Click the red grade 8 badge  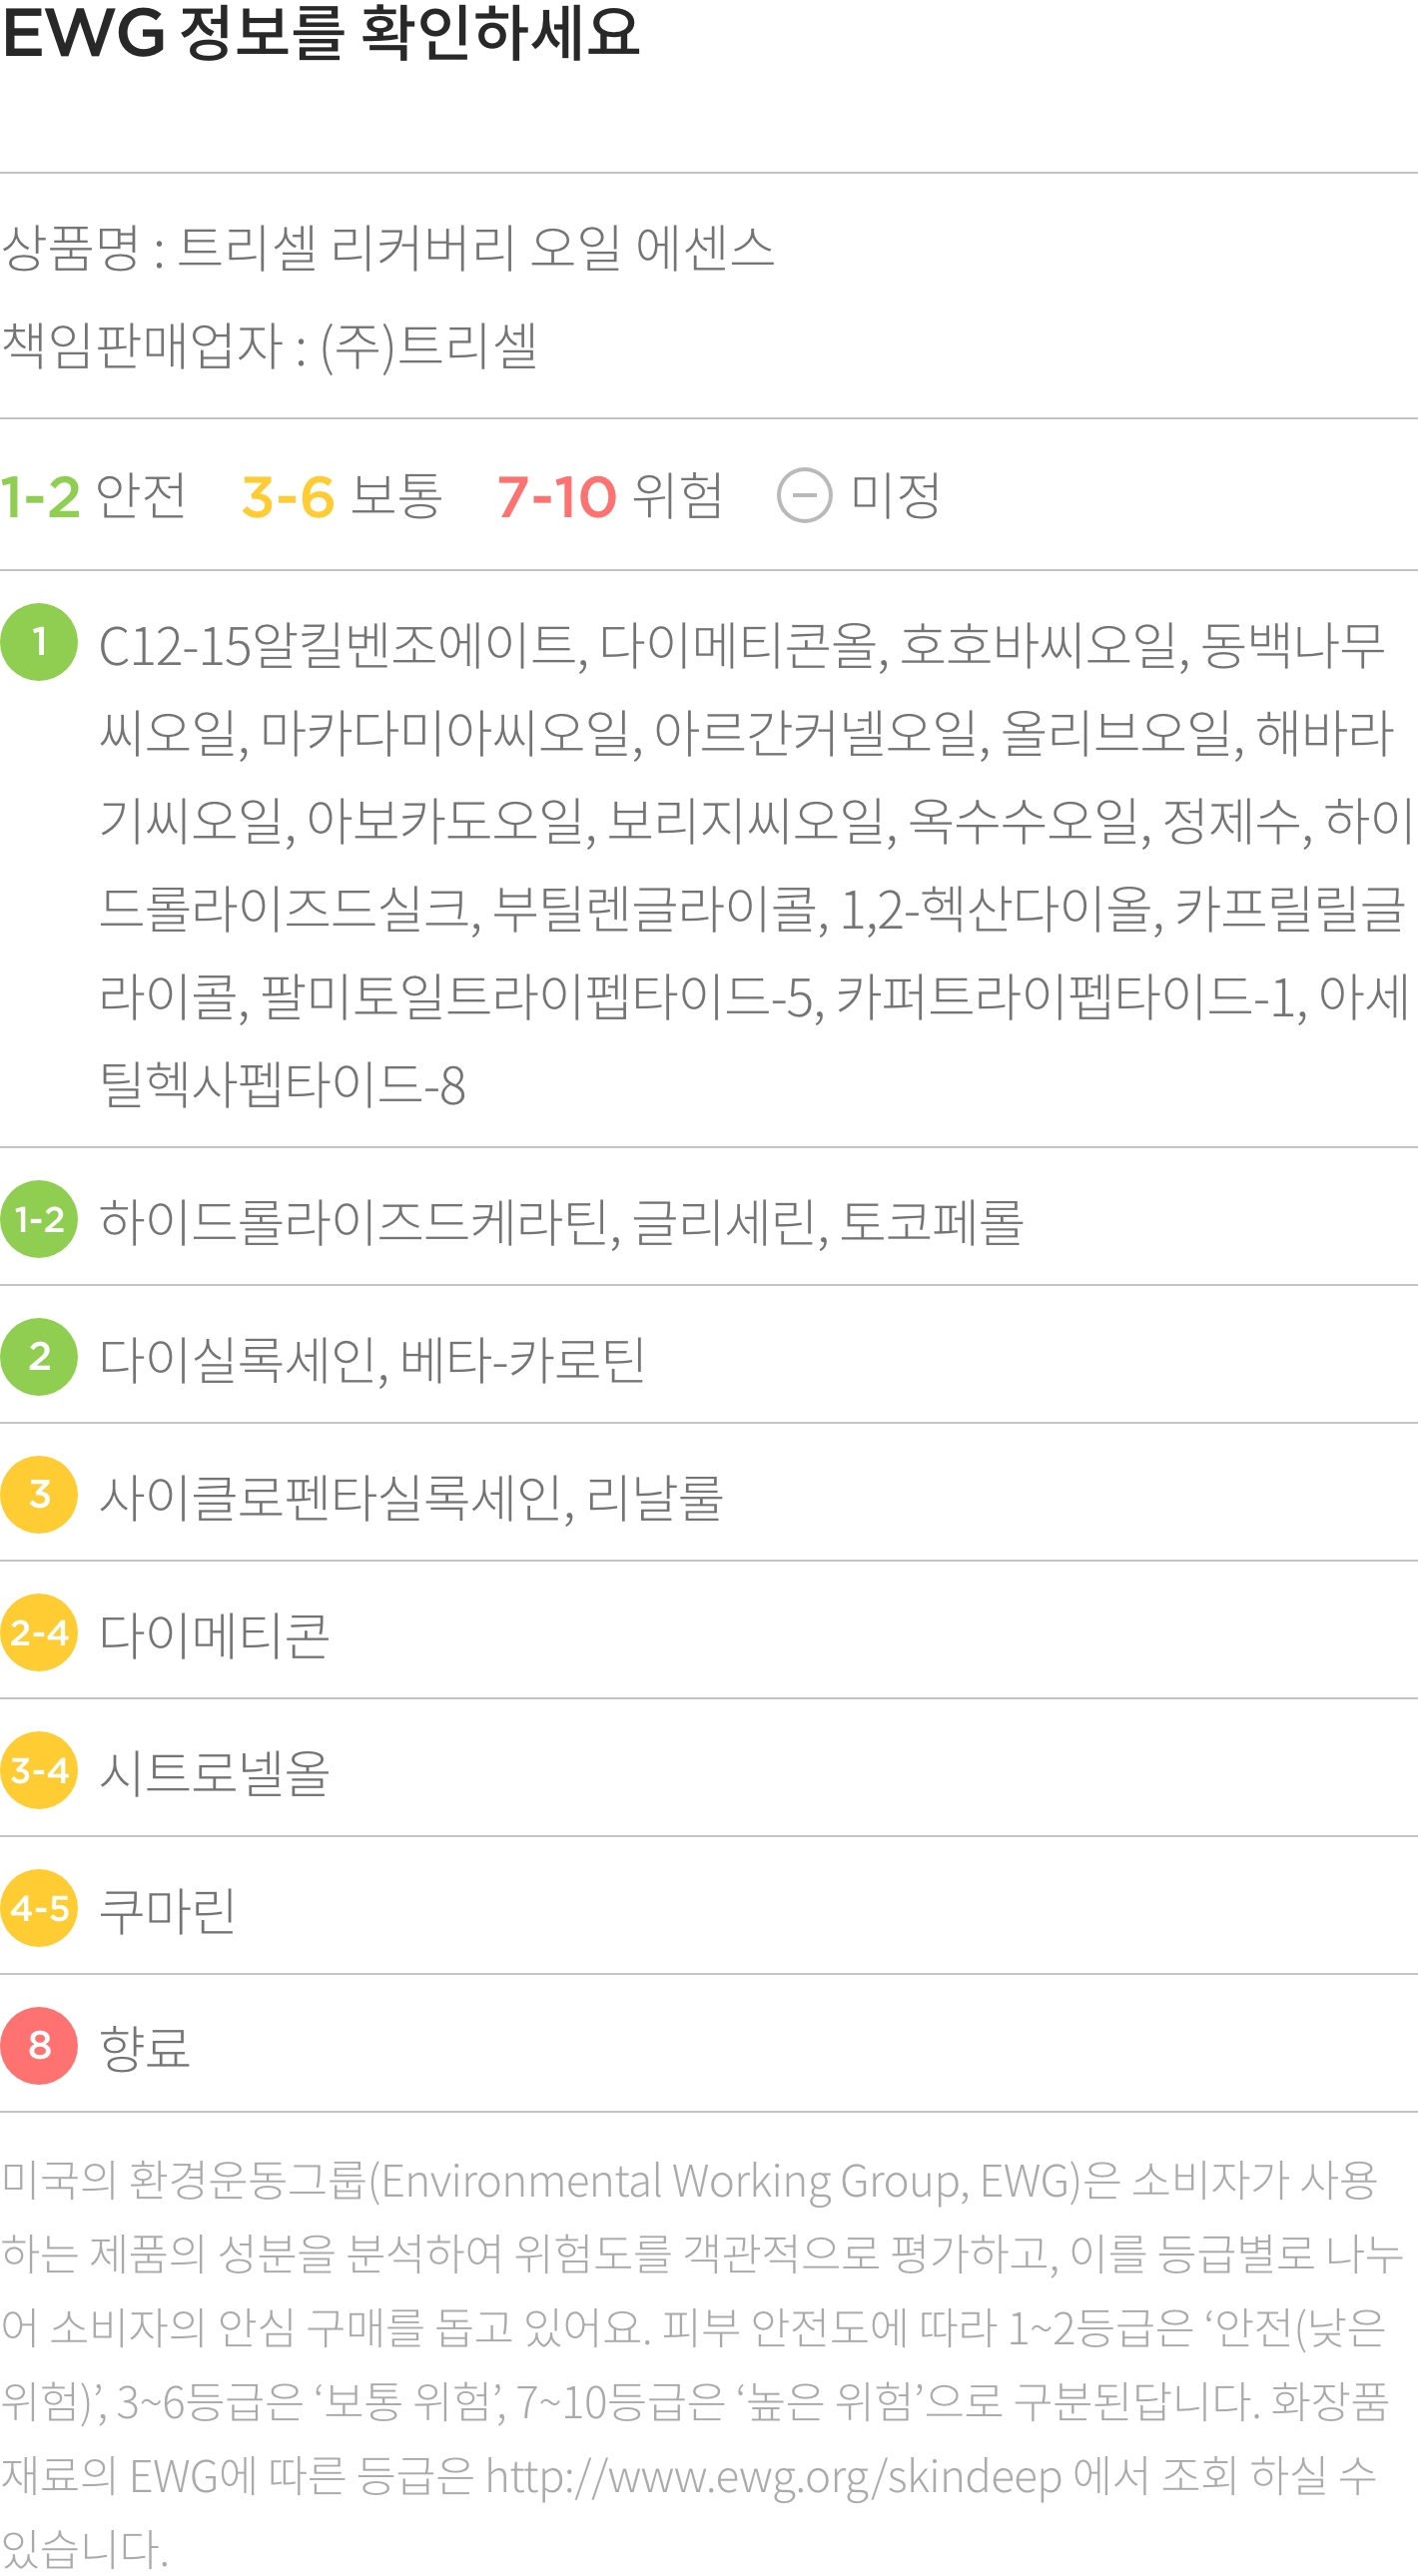[39, 2047]
